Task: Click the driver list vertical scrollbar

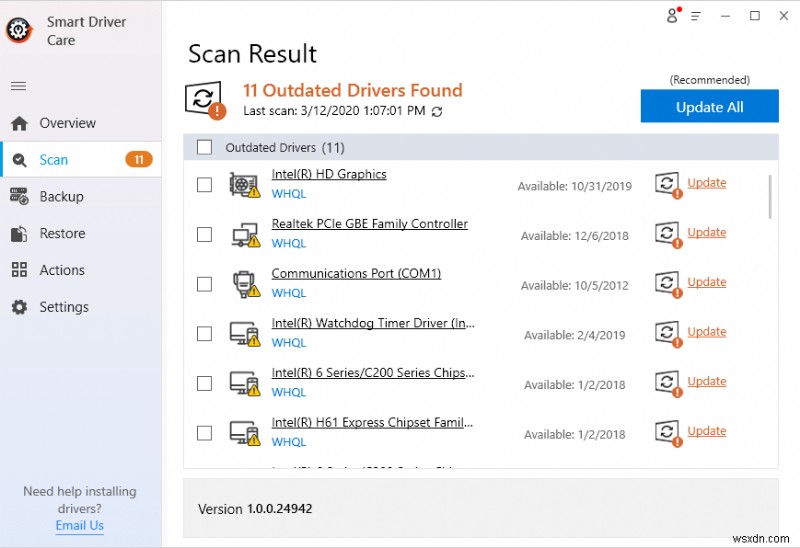Action: (x=770, y=197)
